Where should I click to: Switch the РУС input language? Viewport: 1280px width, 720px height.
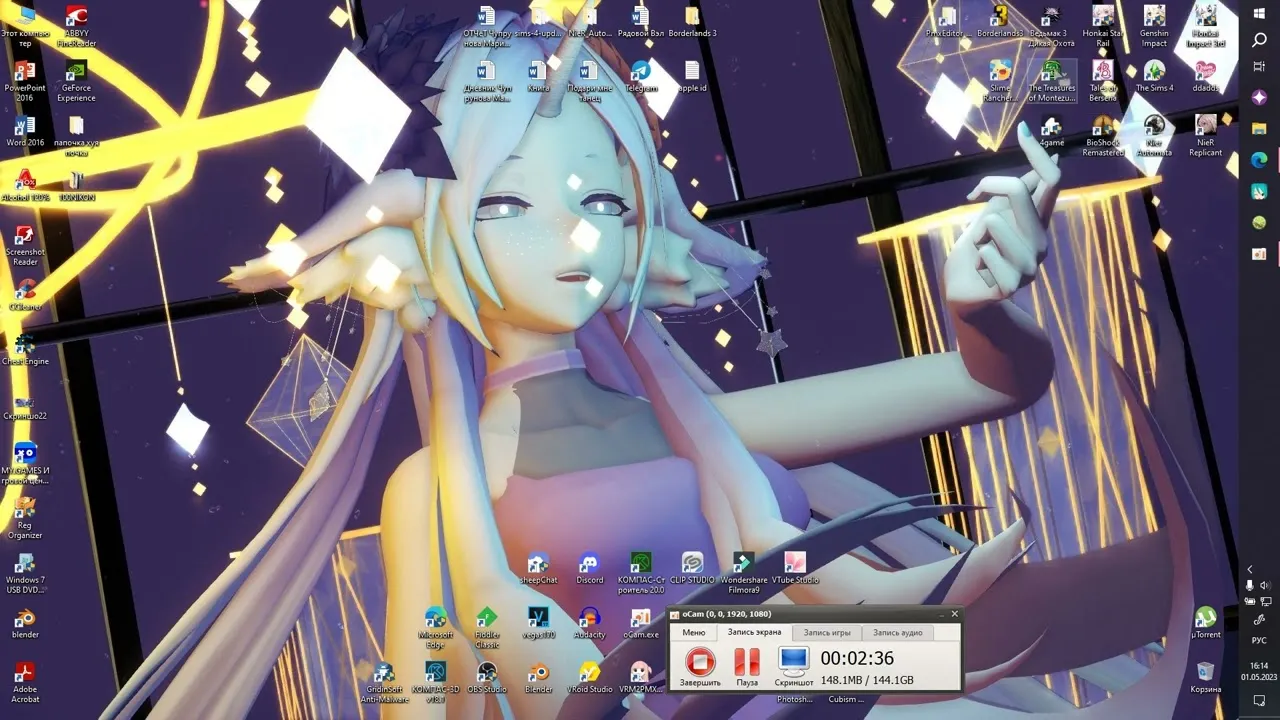point(1259,640)
